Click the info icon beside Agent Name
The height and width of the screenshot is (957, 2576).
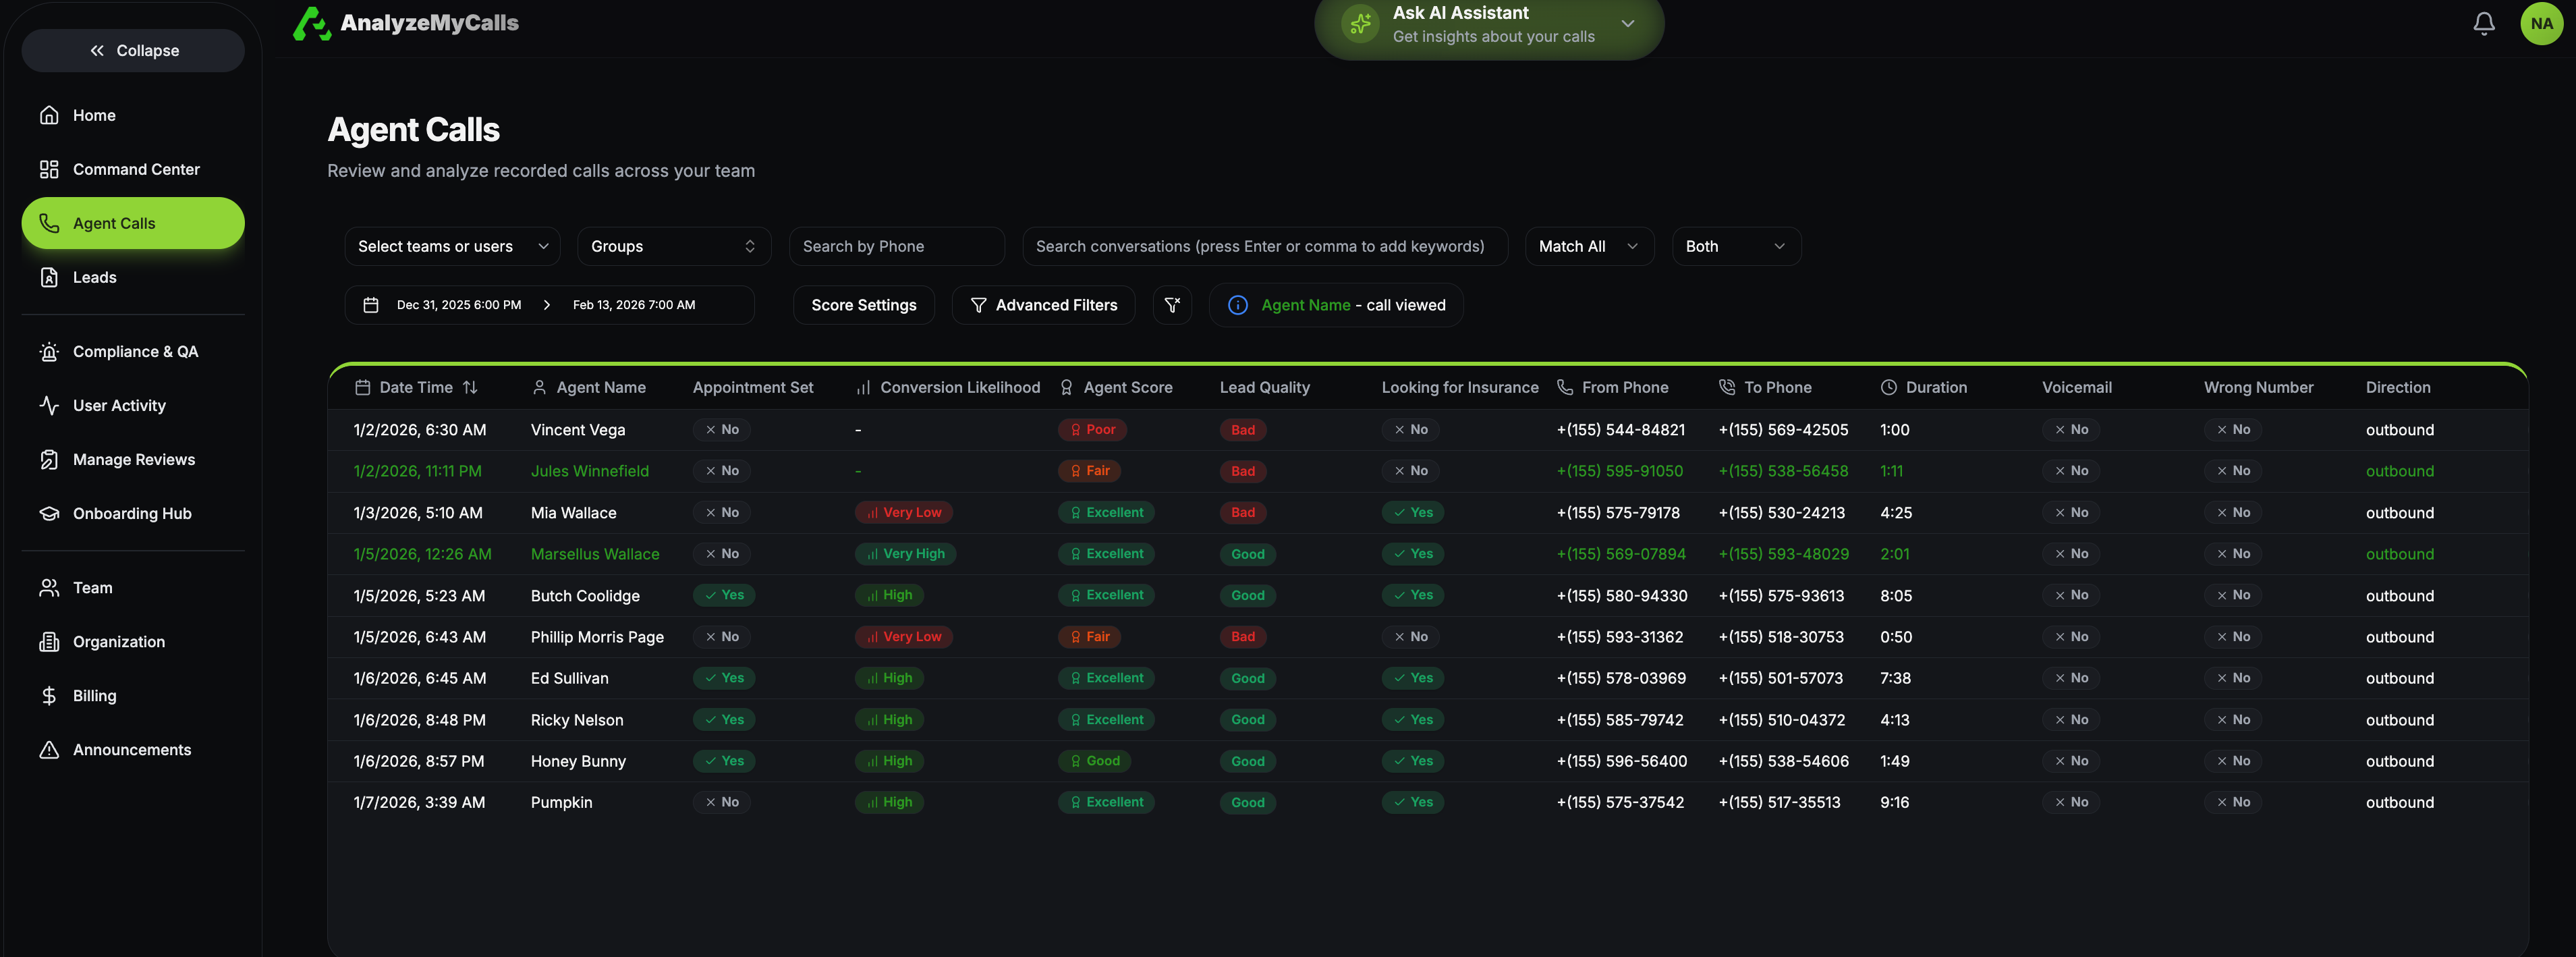(x=1237, y=305)
